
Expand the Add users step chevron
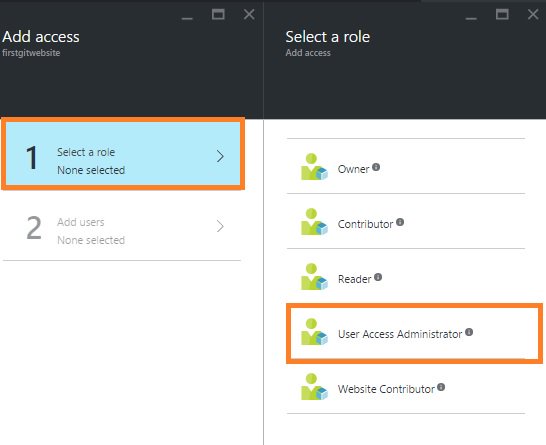pyautogui.click(x=220, y=226)
